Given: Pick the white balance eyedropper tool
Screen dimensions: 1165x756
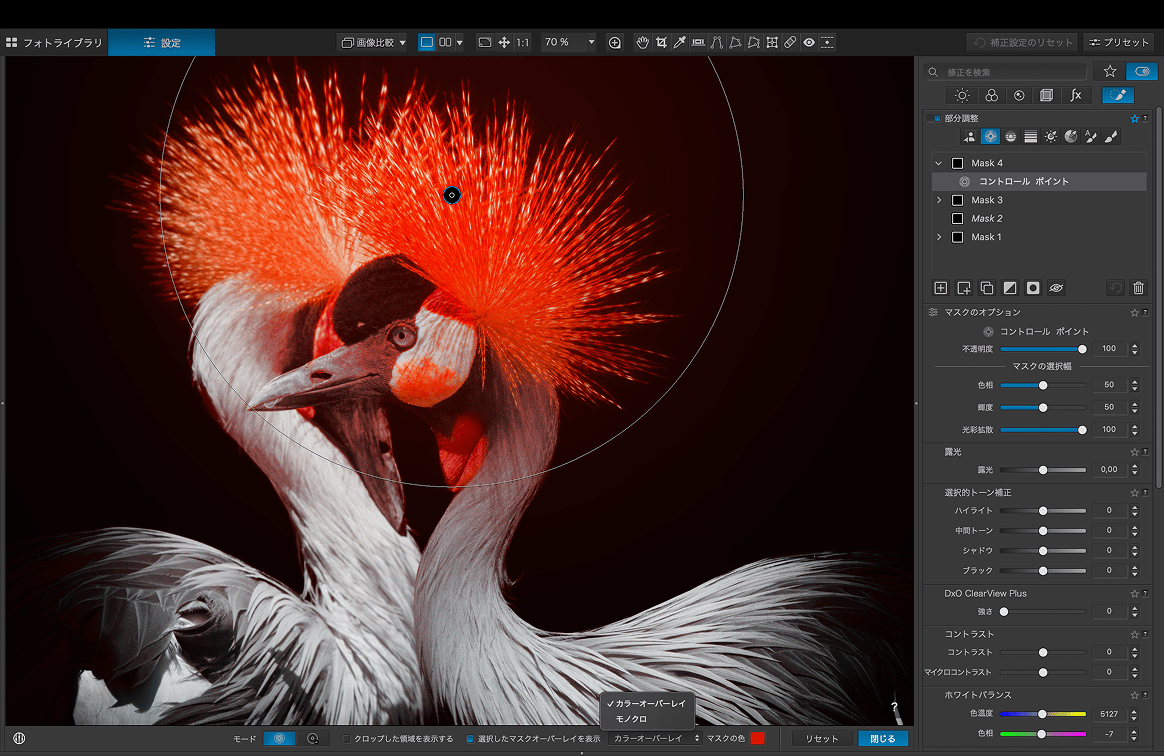Looking at the screenshot, I should point(680,42).
